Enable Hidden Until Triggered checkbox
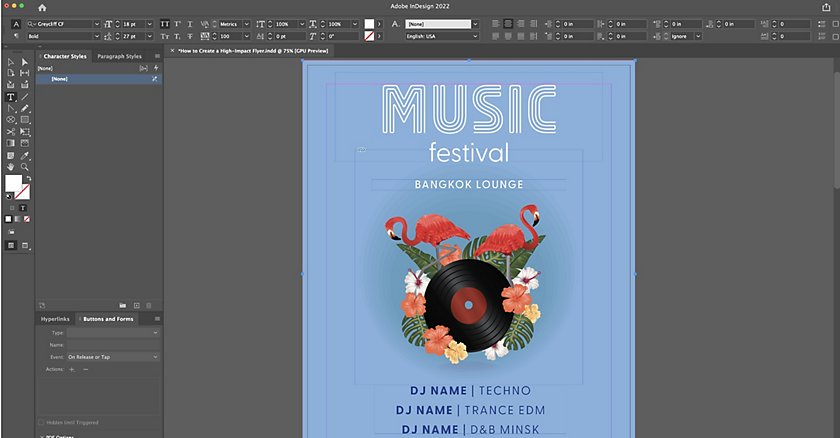Viewport: 840px width, 438px height. pyautogui.click(x=41, y=422)
